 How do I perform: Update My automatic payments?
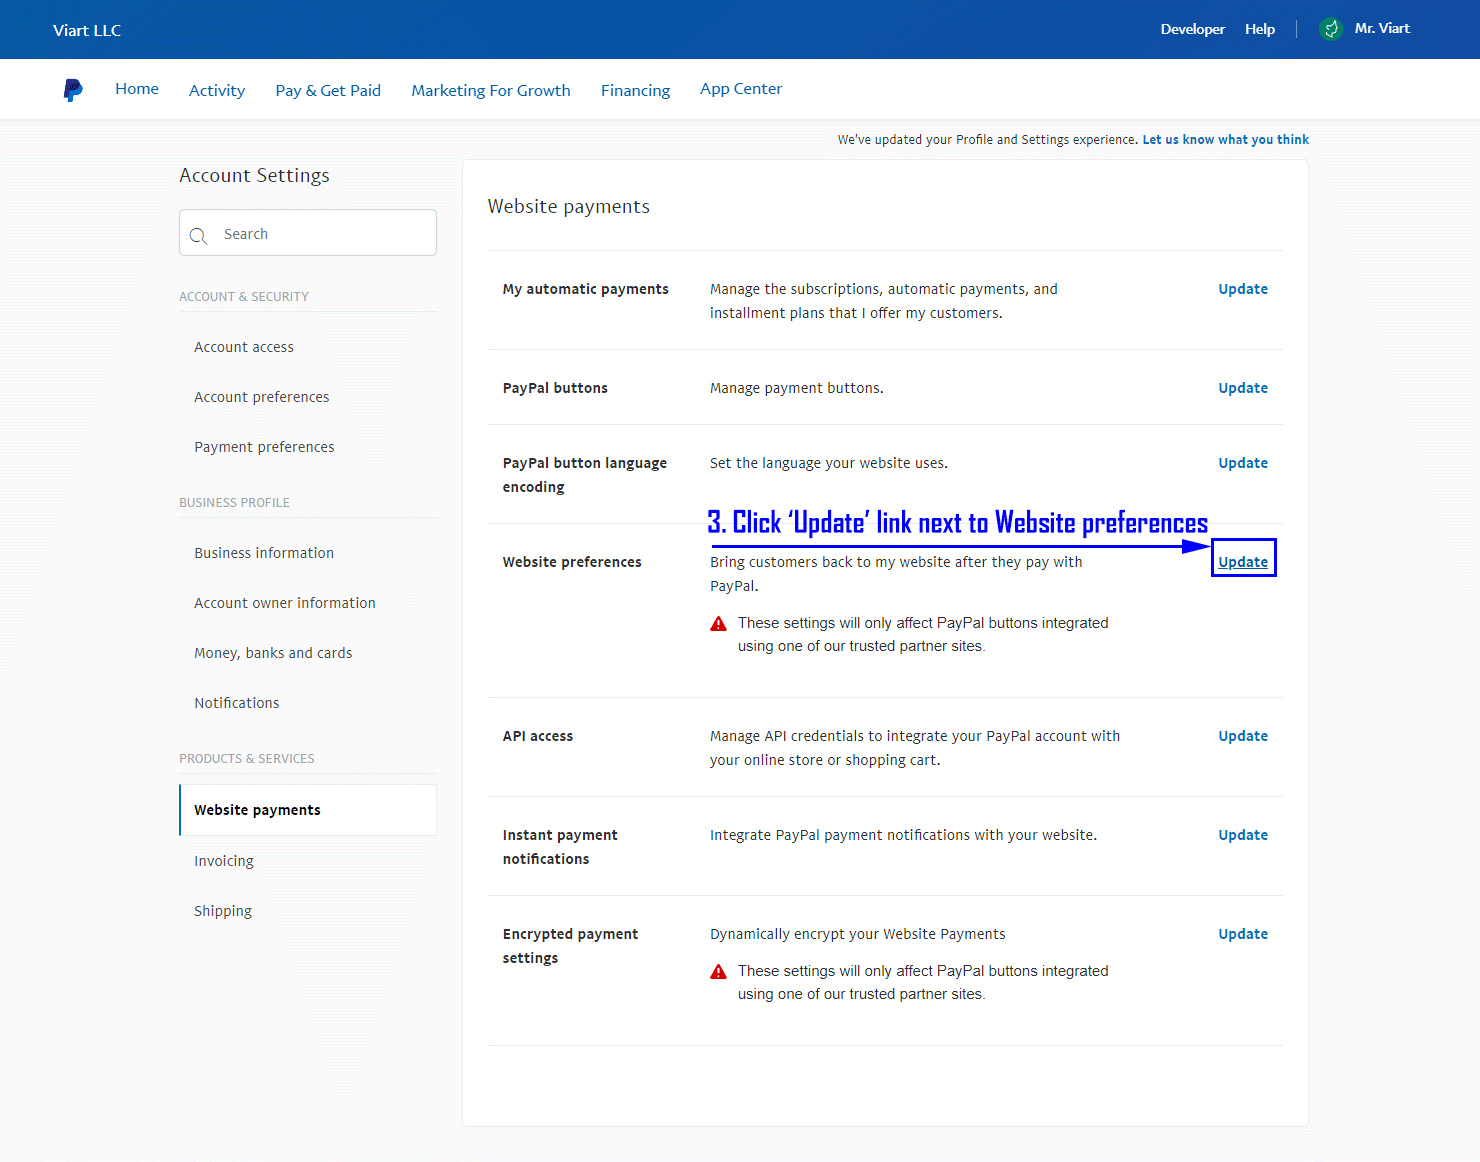tap(1243, 289)
